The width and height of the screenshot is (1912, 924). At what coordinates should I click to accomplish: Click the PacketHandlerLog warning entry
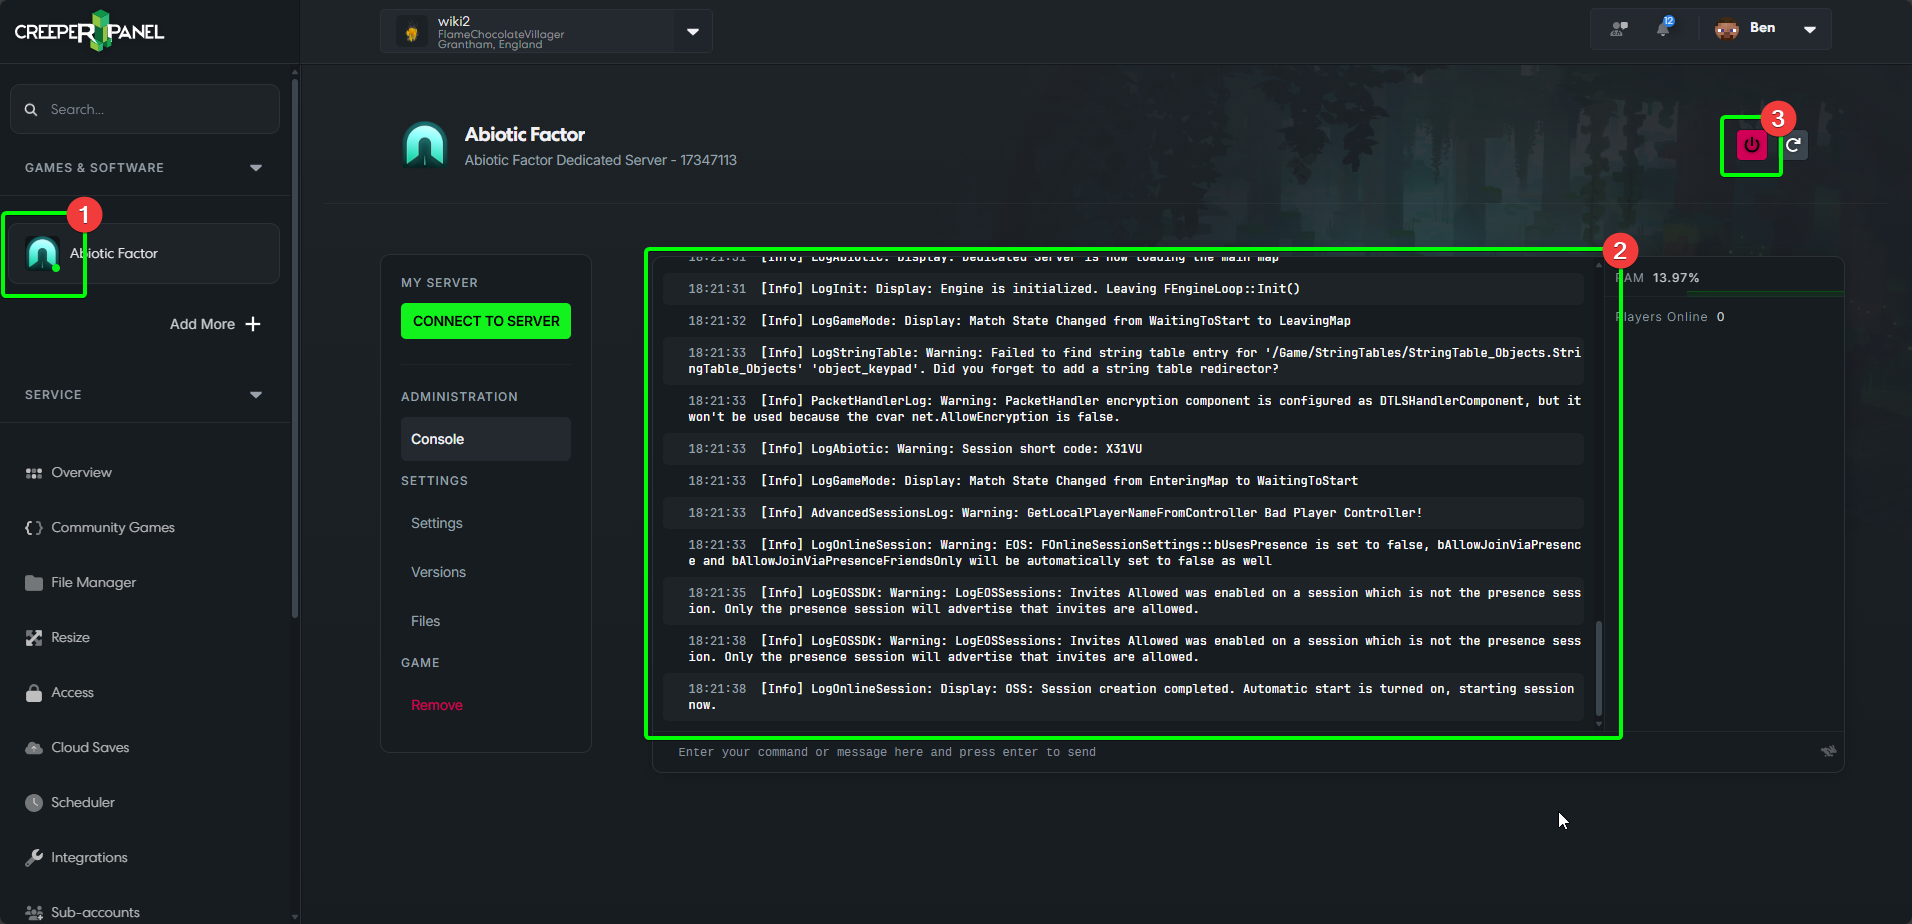[x=1123, y=409]
